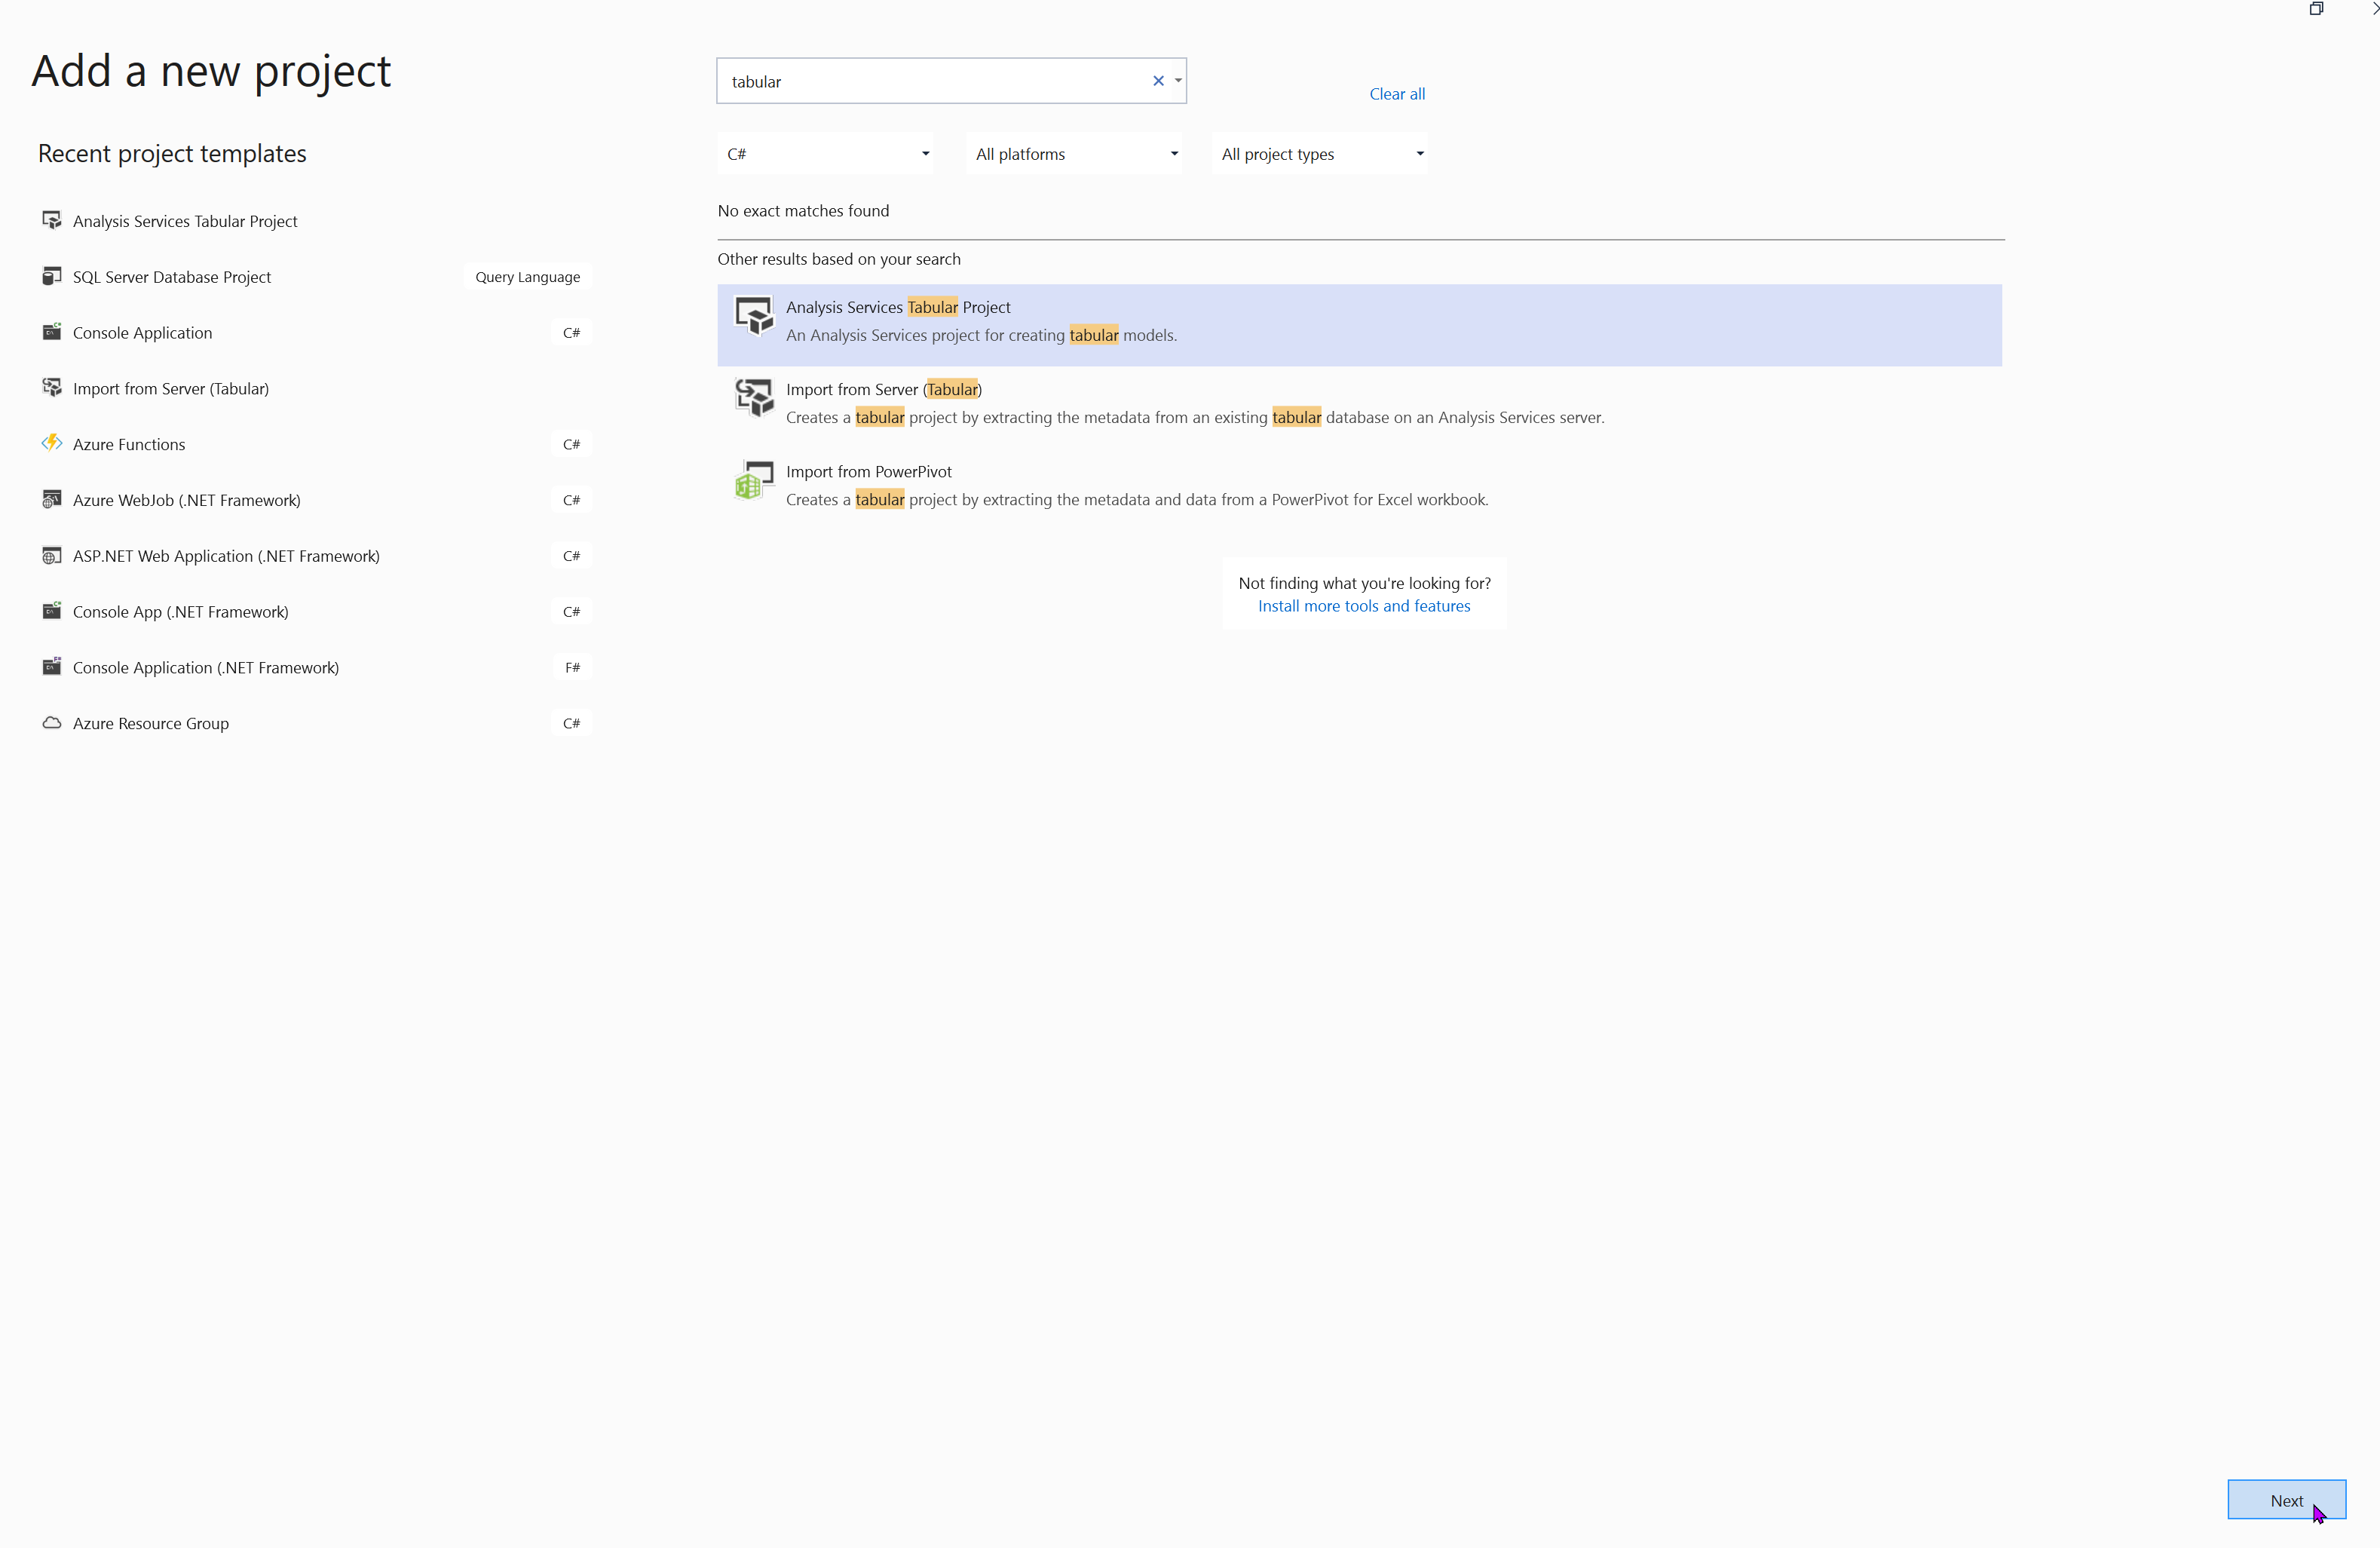Click the Analysis Services Tabular Project result icon

754,316
